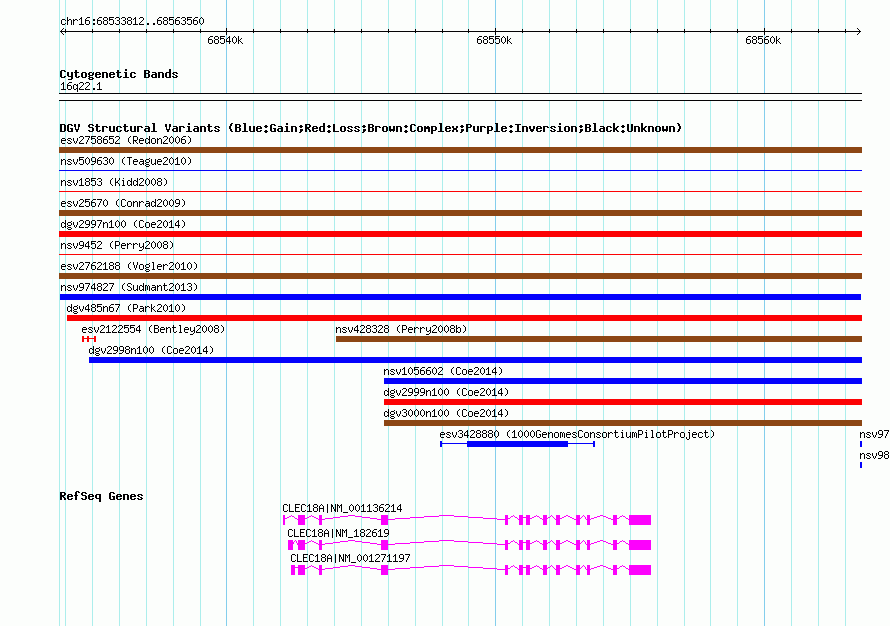
Task: Click the nsv1853 (Kidd2008) label
Action: [114, 182]
